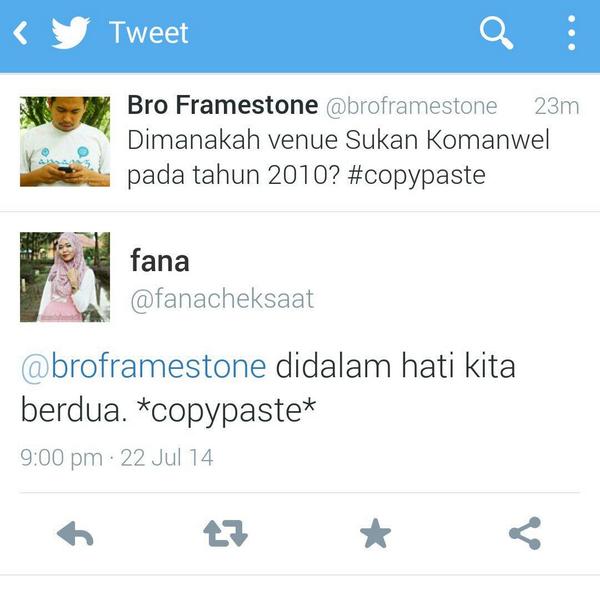The height and width of the screenshot is (600, 600).
Task: Tap the Tweet title in header
Action: pos(149,33)
